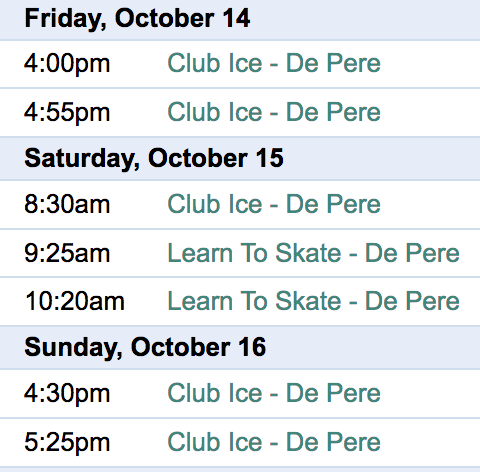480x472 pixels.
Task: Open Sunday 4:30pm Club Ice - De Pere link
Action: click(x=274, y=393)
